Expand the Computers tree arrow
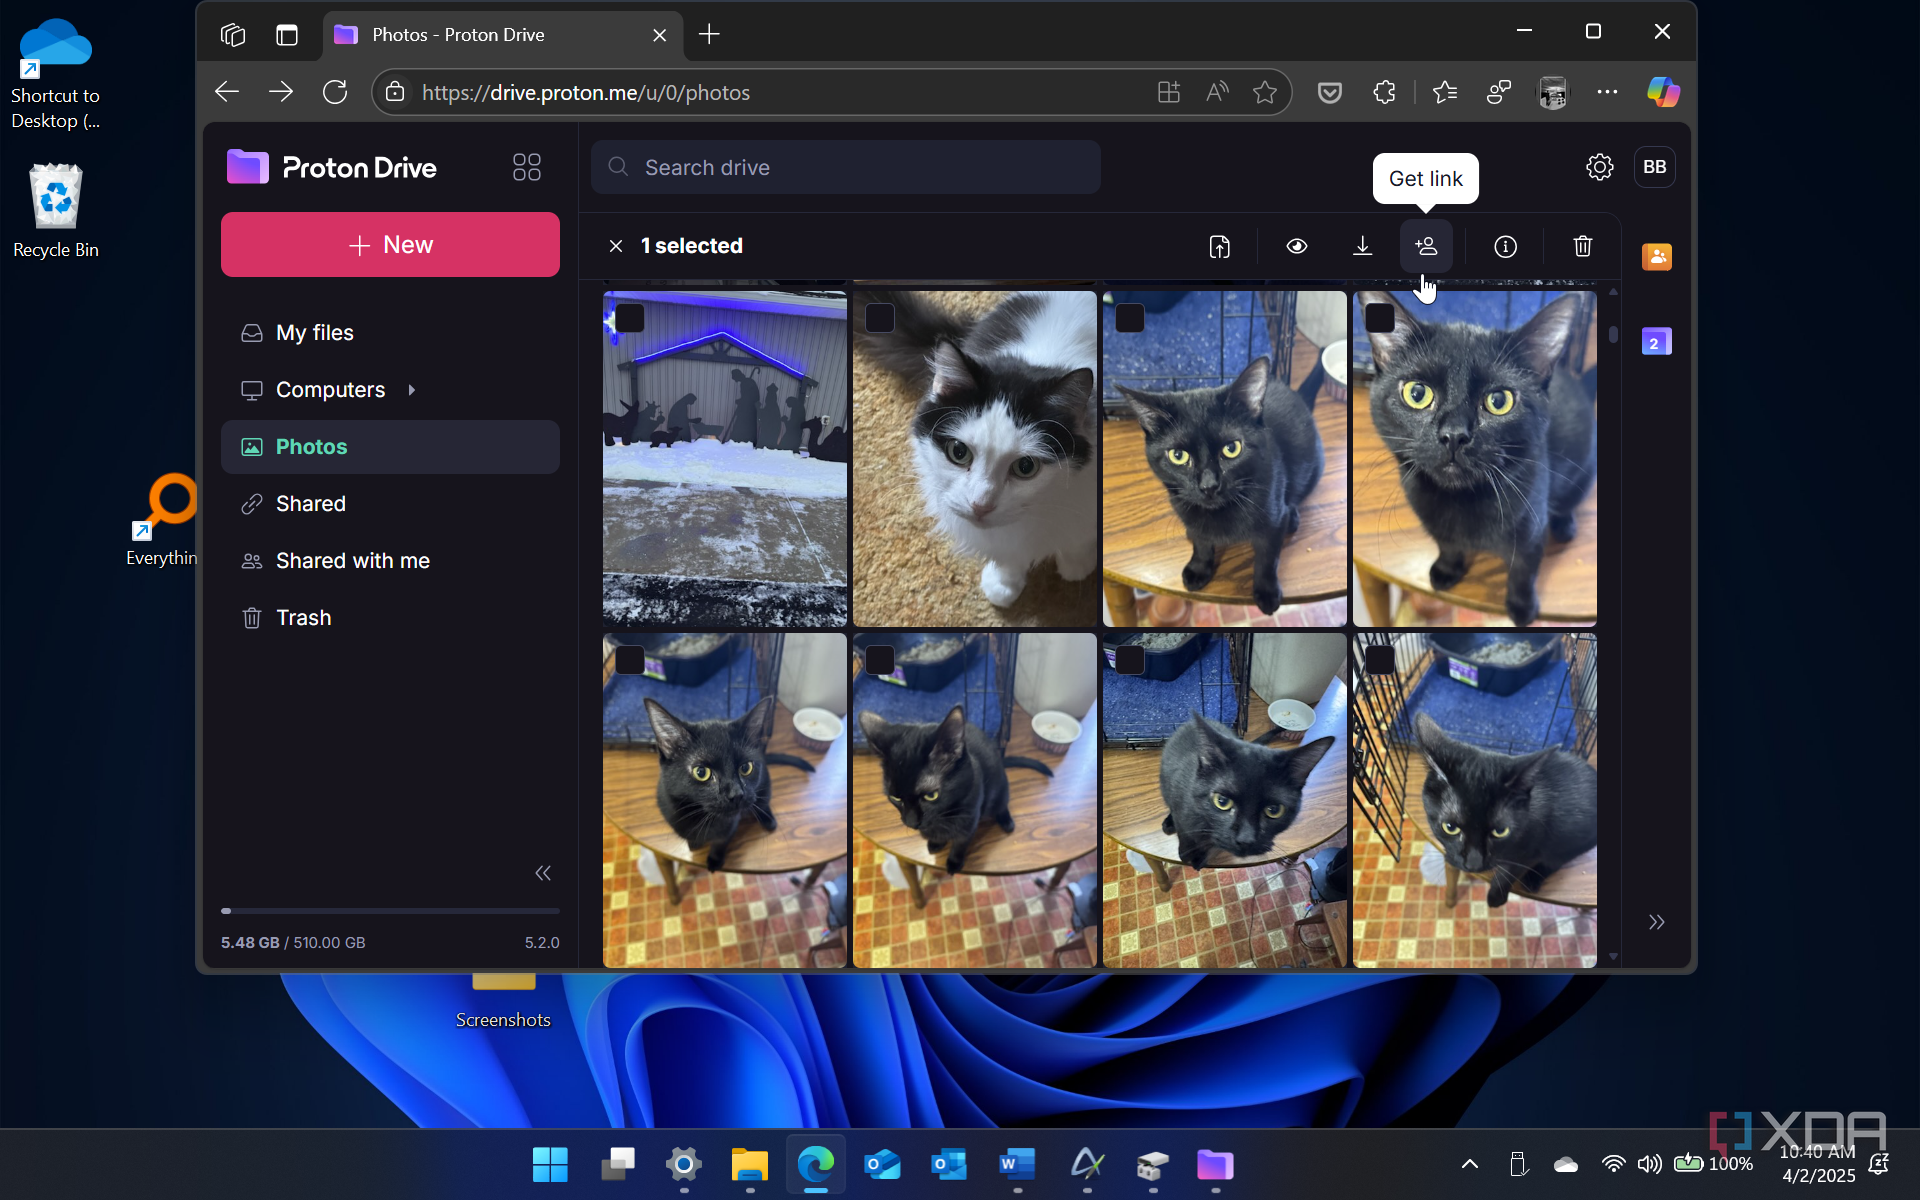This screenshot has height=1200, width=1920. (411, 390)
